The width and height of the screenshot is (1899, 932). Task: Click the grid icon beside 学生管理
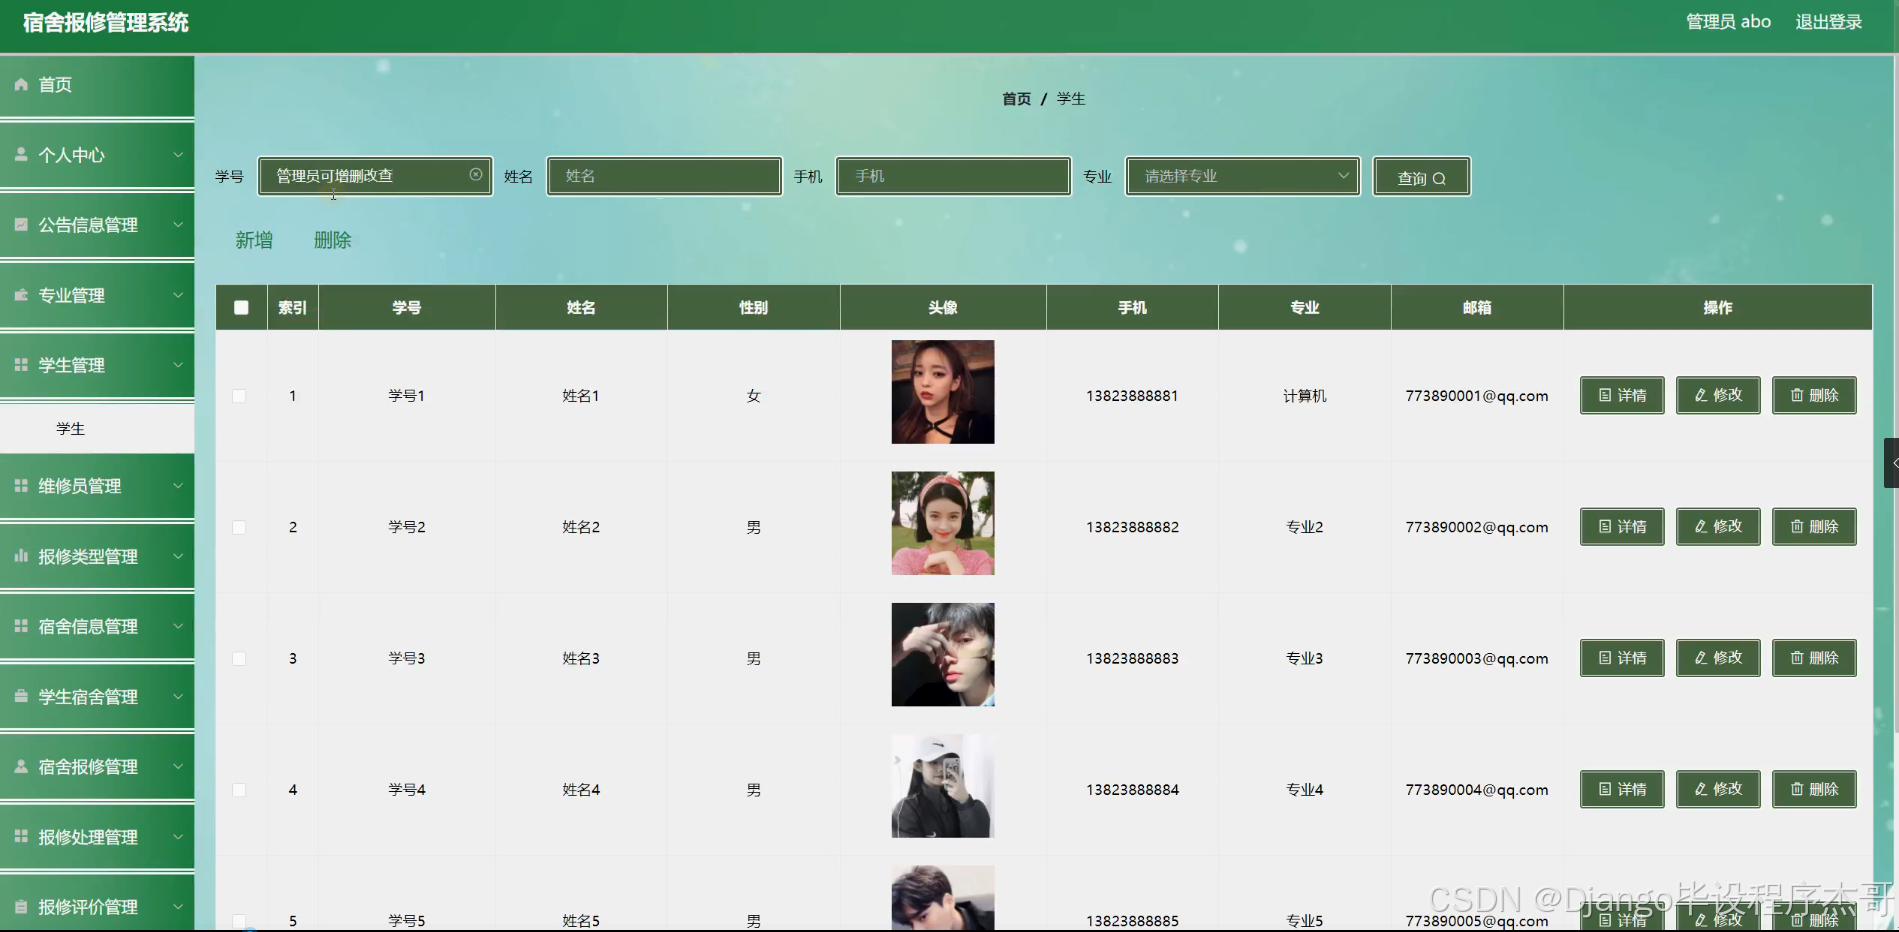click(21, 365)
